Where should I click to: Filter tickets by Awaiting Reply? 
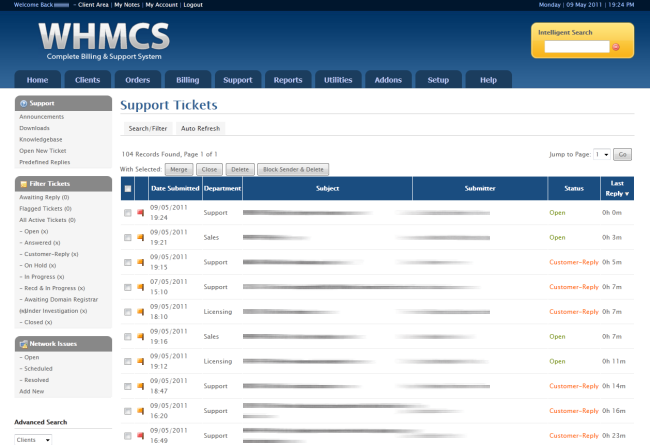[x=44, y=197]
